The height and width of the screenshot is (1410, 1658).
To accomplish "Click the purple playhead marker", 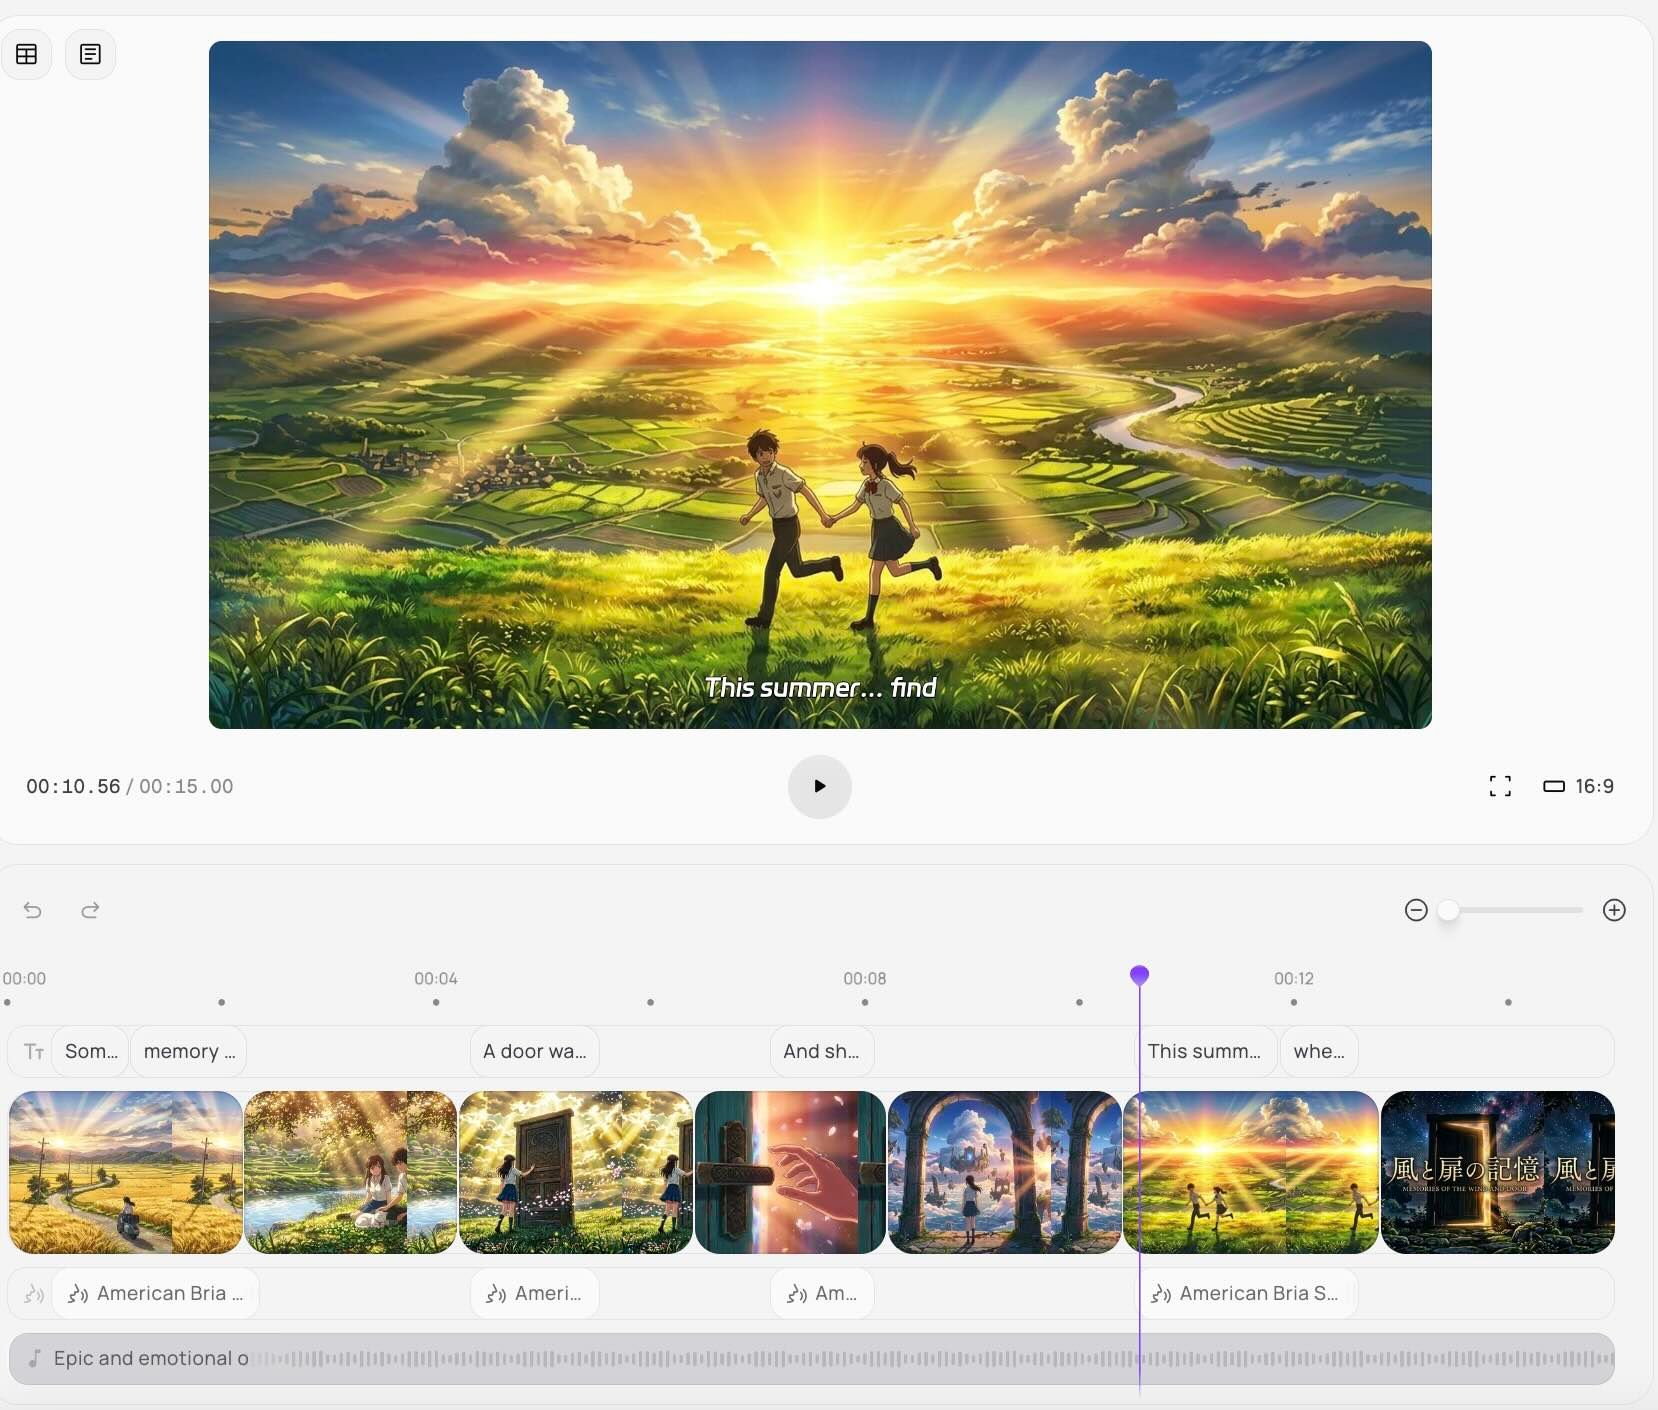I will tap(1139, 974).
